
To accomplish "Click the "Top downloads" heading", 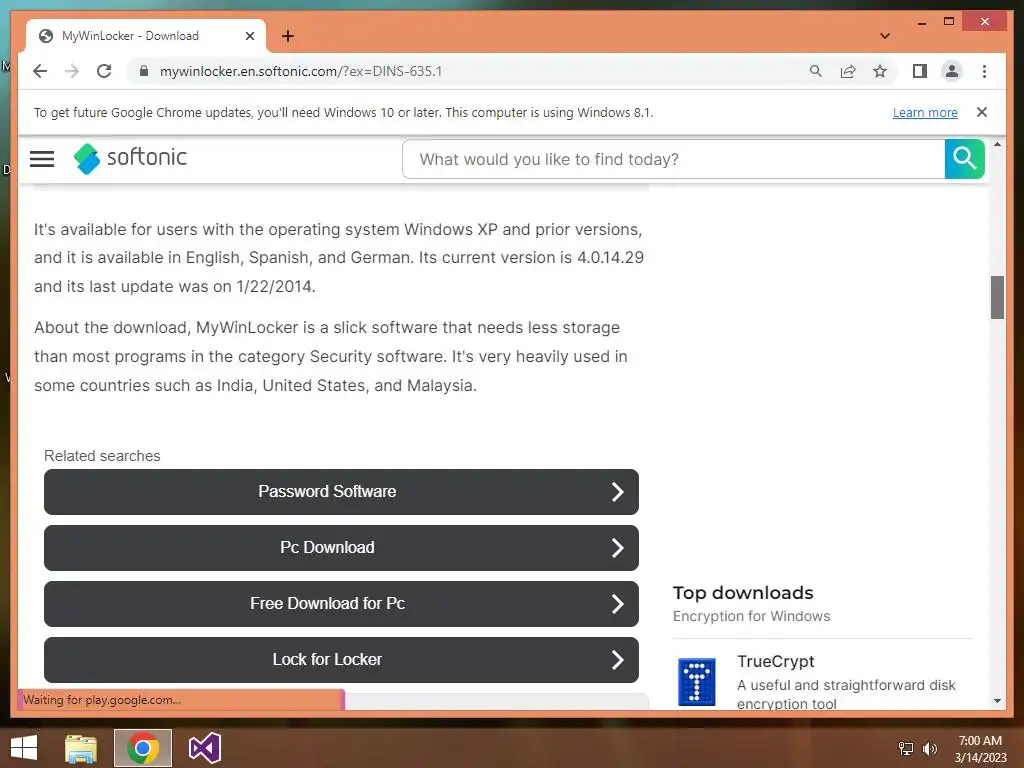I will (x=743, y=593).
